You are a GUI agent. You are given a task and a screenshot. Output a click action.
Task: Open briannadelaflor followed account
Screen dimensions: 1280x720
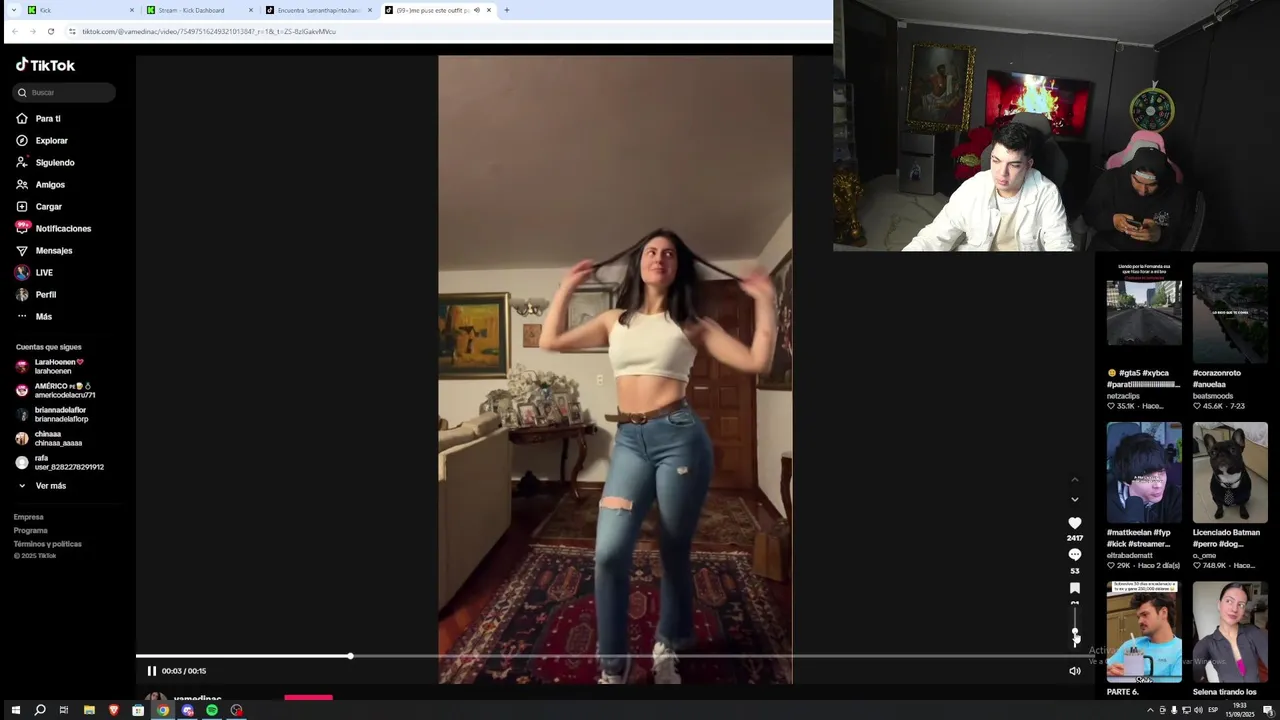(60, 414)
